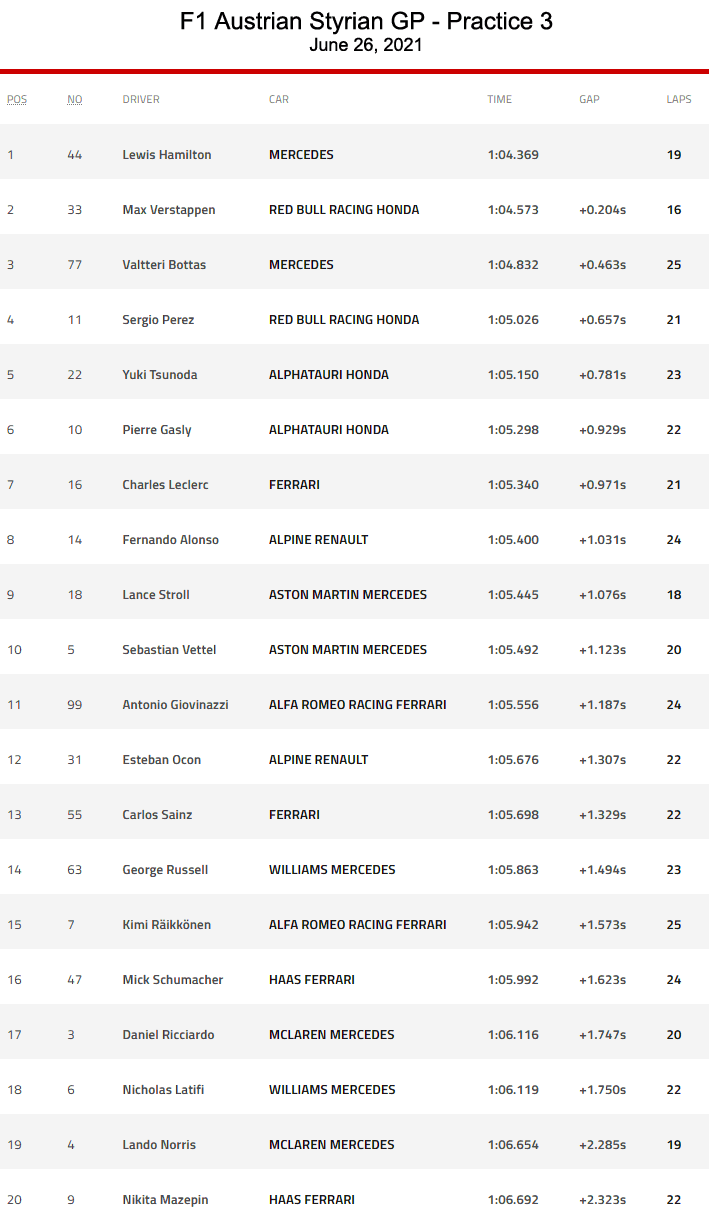Select driver Lewis Hamilton
The height and width of the screenshot is (1217, 709).
coord(167,155)
